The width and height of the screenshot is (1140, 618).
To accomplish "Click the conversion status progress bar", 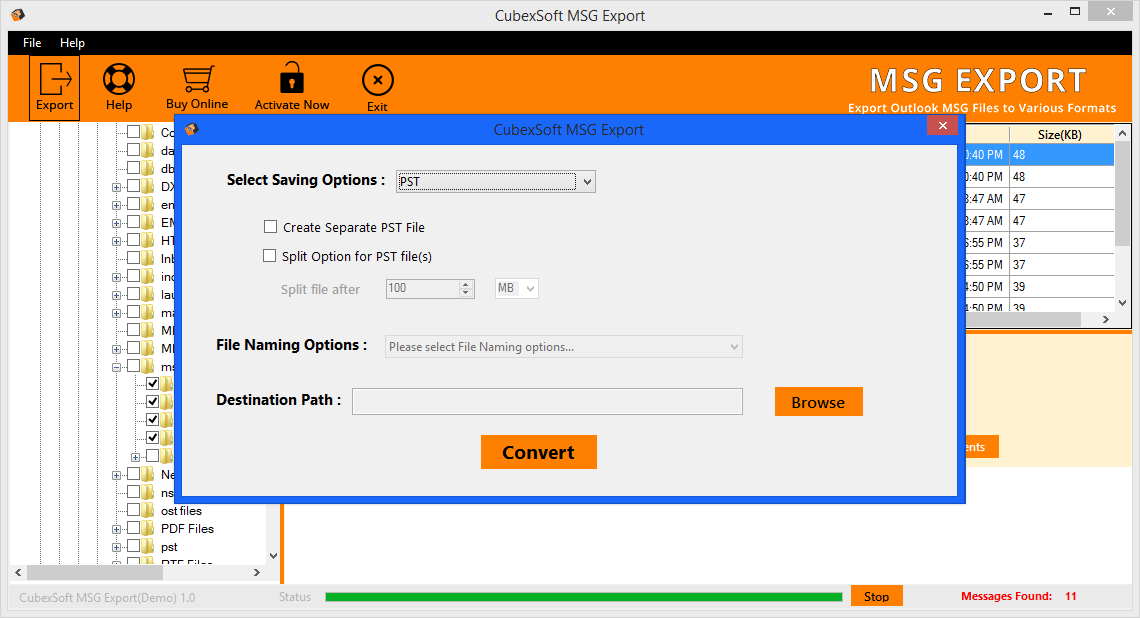I will (584, 597).
